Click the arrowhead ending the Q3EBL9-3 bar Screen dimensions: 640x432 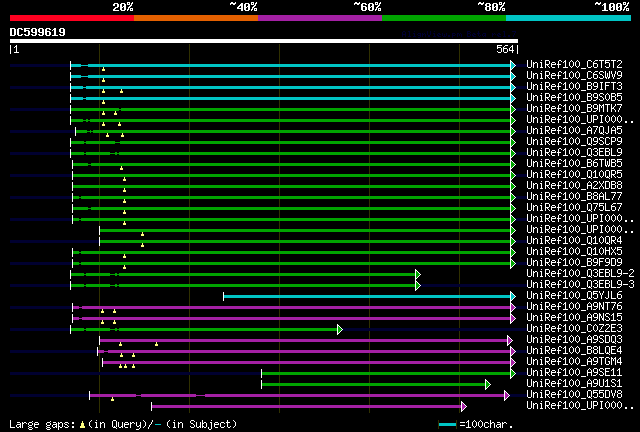coord(418,285)
